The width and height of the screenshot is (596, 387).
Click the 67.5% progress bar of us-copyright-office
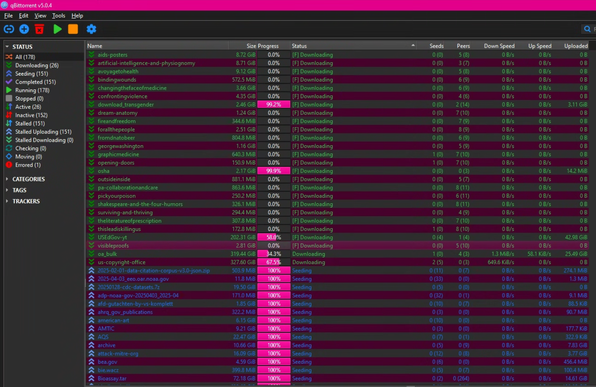[x=274, y=262]
